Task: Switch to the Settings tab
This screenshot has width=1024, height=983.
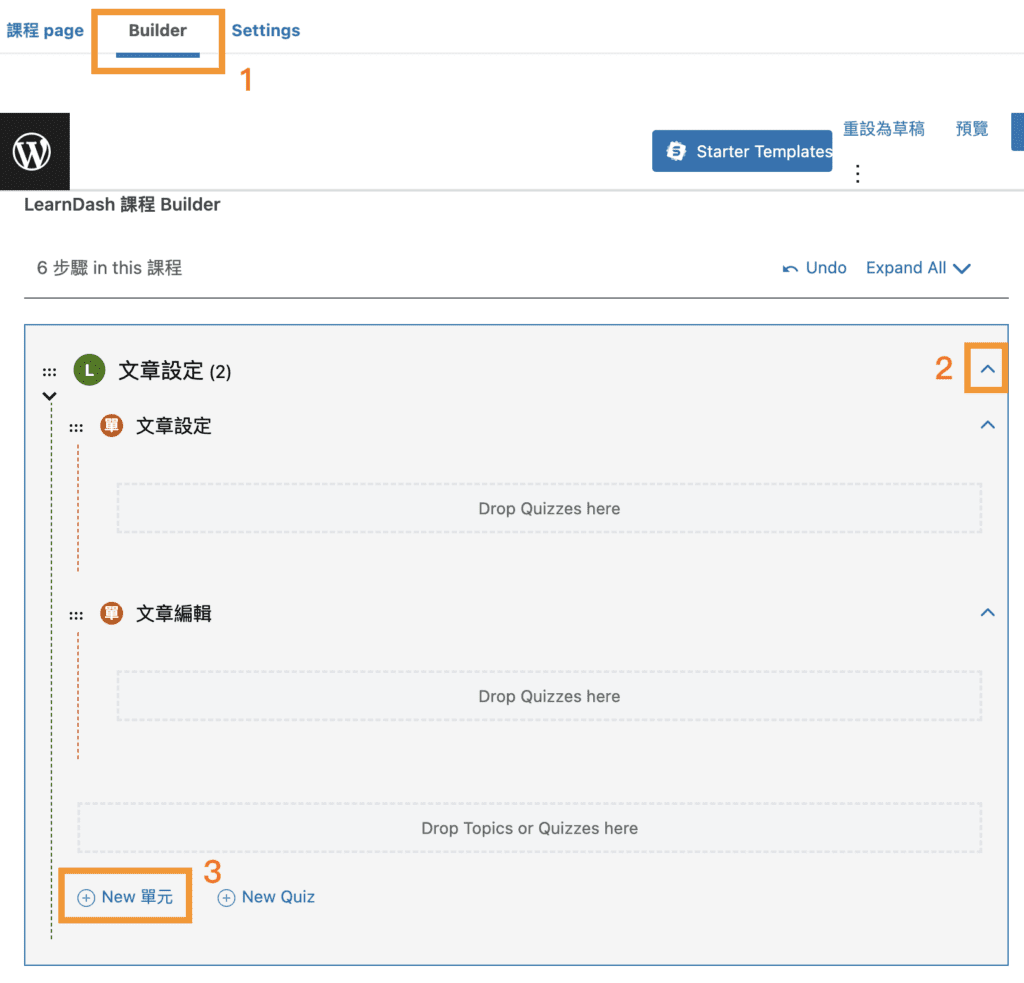Action: tap(265, 30)
